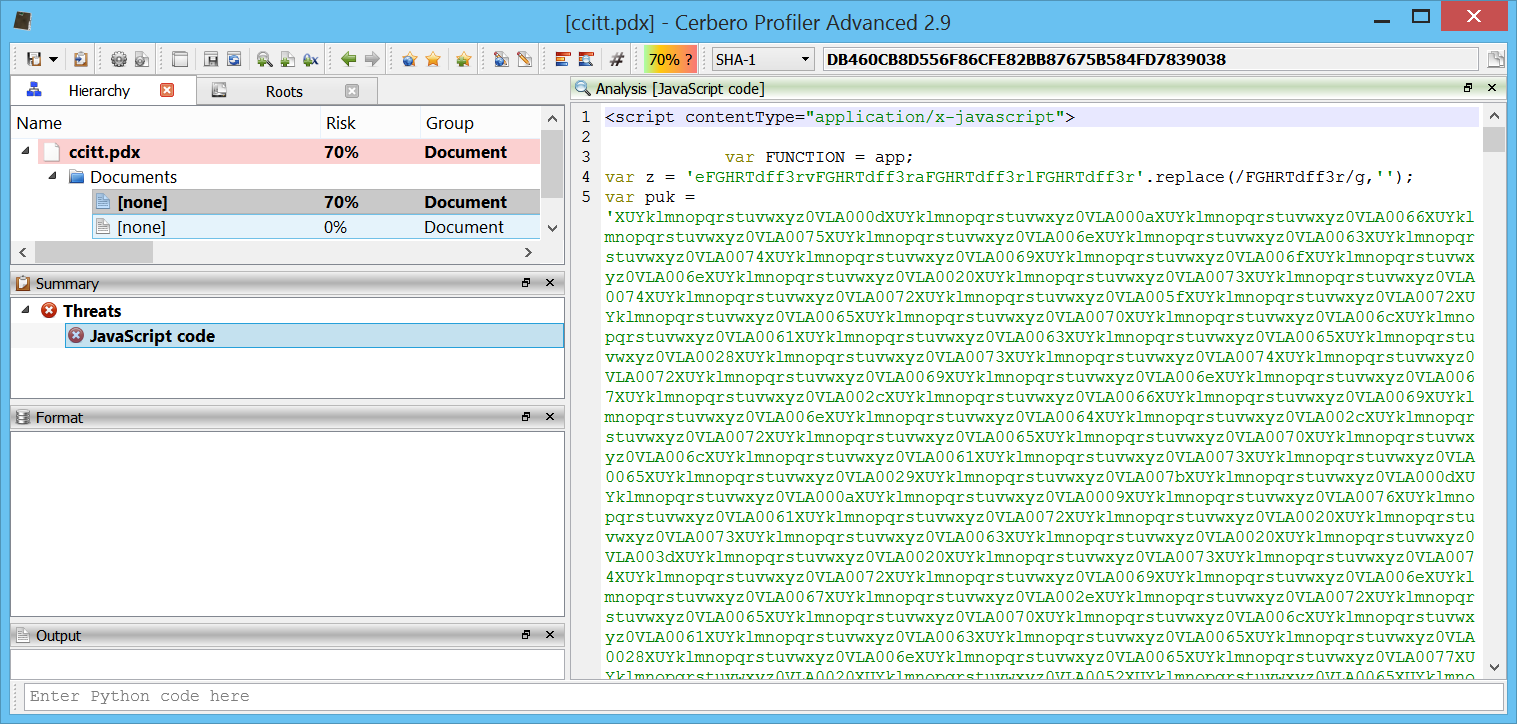Float the Output panel
This screenshot has width=1517, height=724.
[x=526, y=635]
